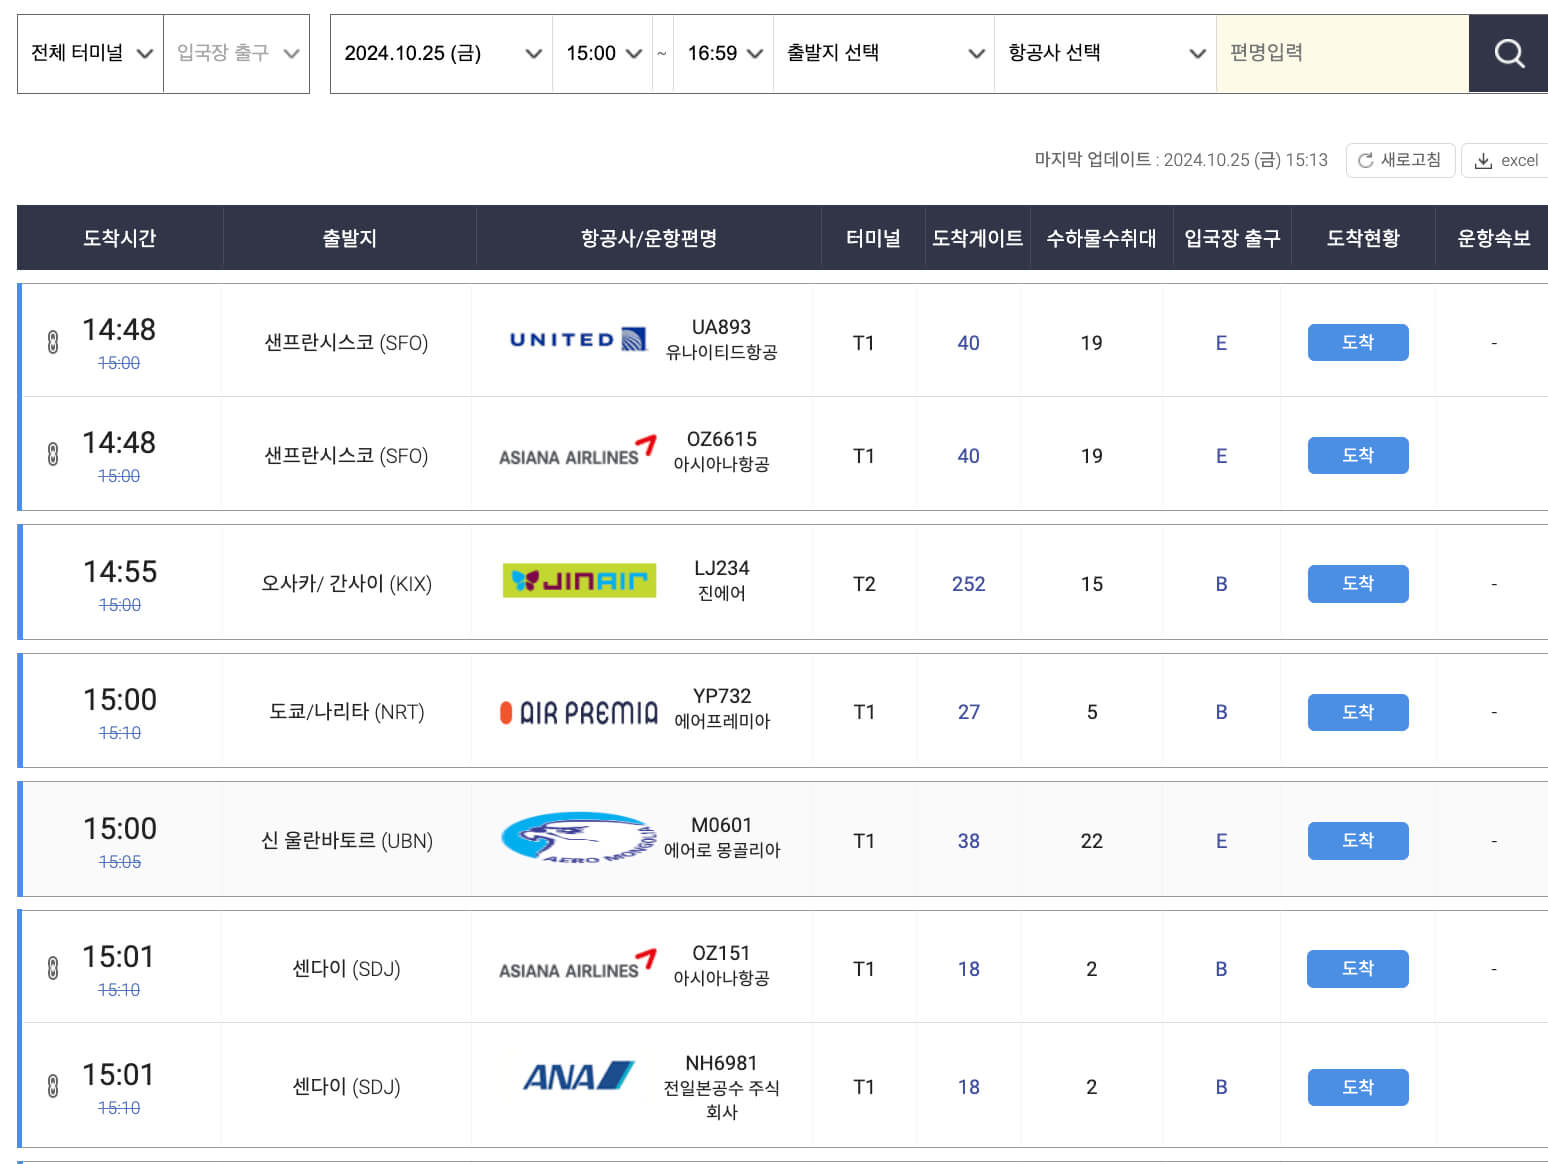Open the 출발지 선택 origin dropdown
The height and width of the screenshot is (1164, 1548).
click(x=884, y=53)
